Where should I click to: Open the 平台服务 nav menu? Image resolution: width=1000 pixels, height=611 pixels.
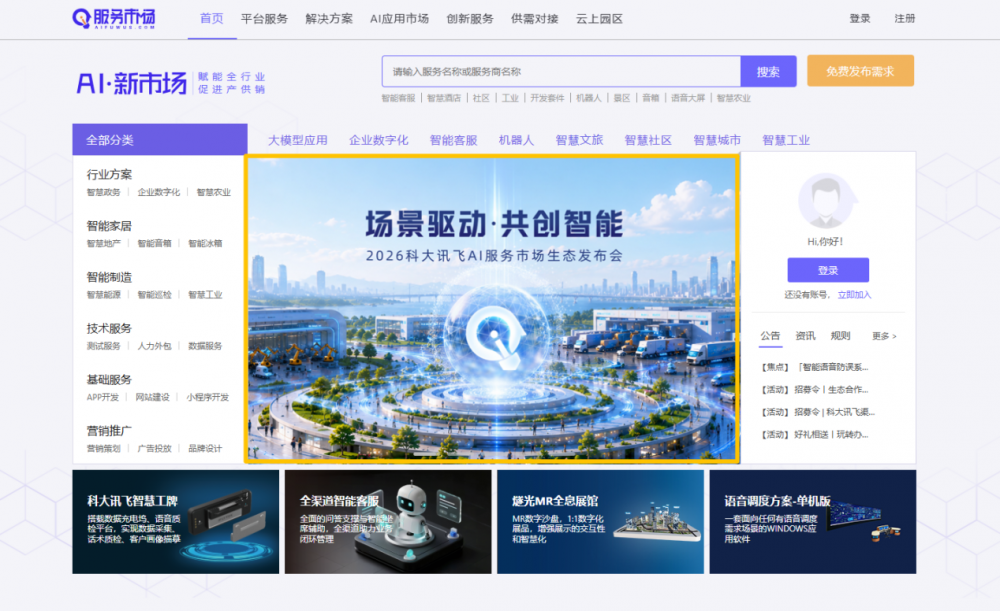tap(264, 18)
